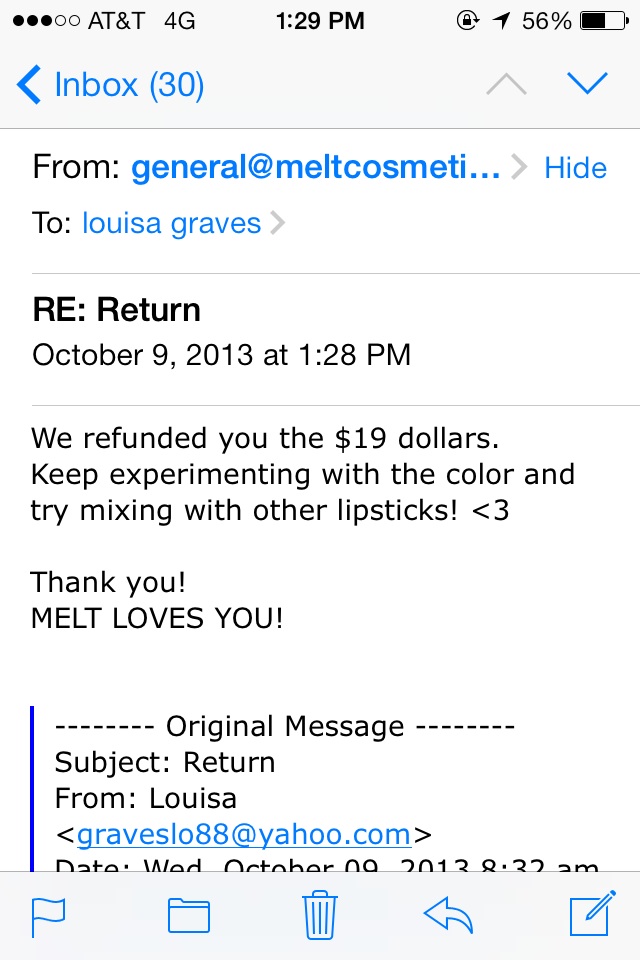Expand chevron next to sender address
640x960 pixels.
coord(519,167)
